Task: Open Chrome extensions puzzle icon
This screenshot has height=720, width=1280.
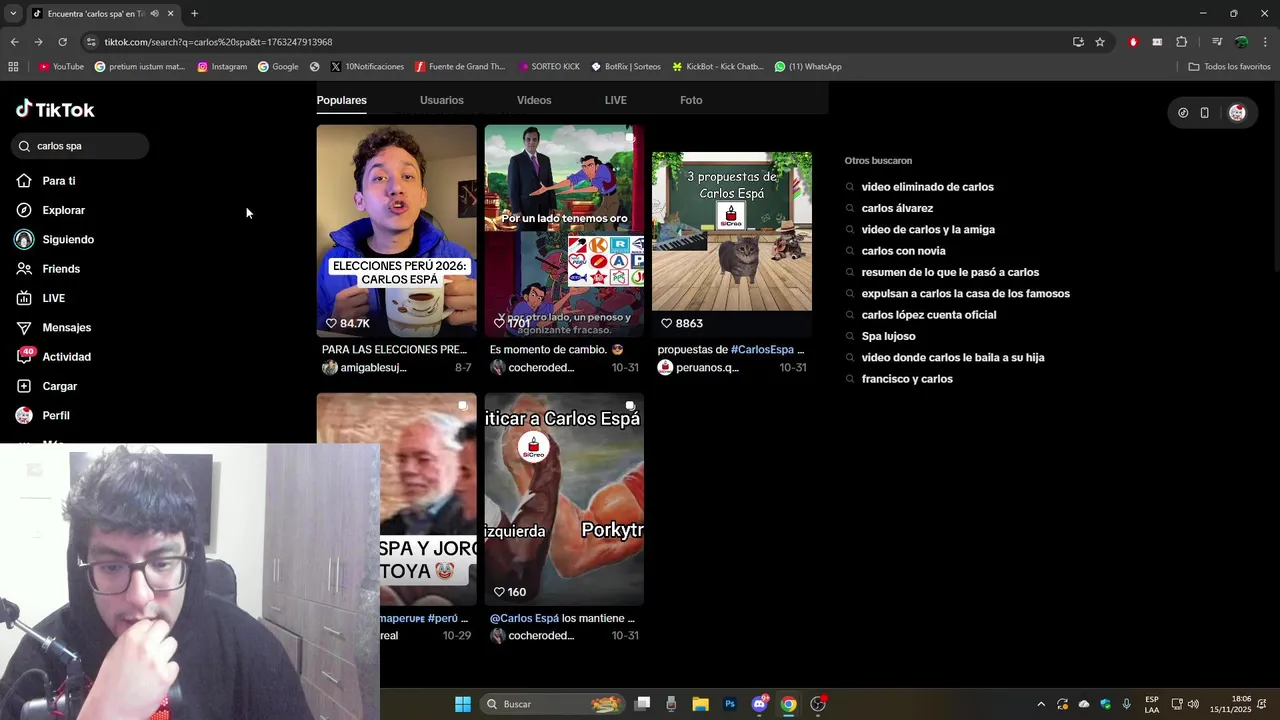Action: click(1181, 42)
